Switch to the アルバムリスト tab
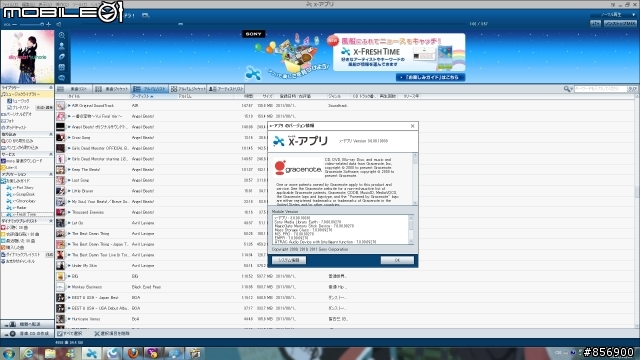This screenshot has width=640, height=360. pos(150,89)
